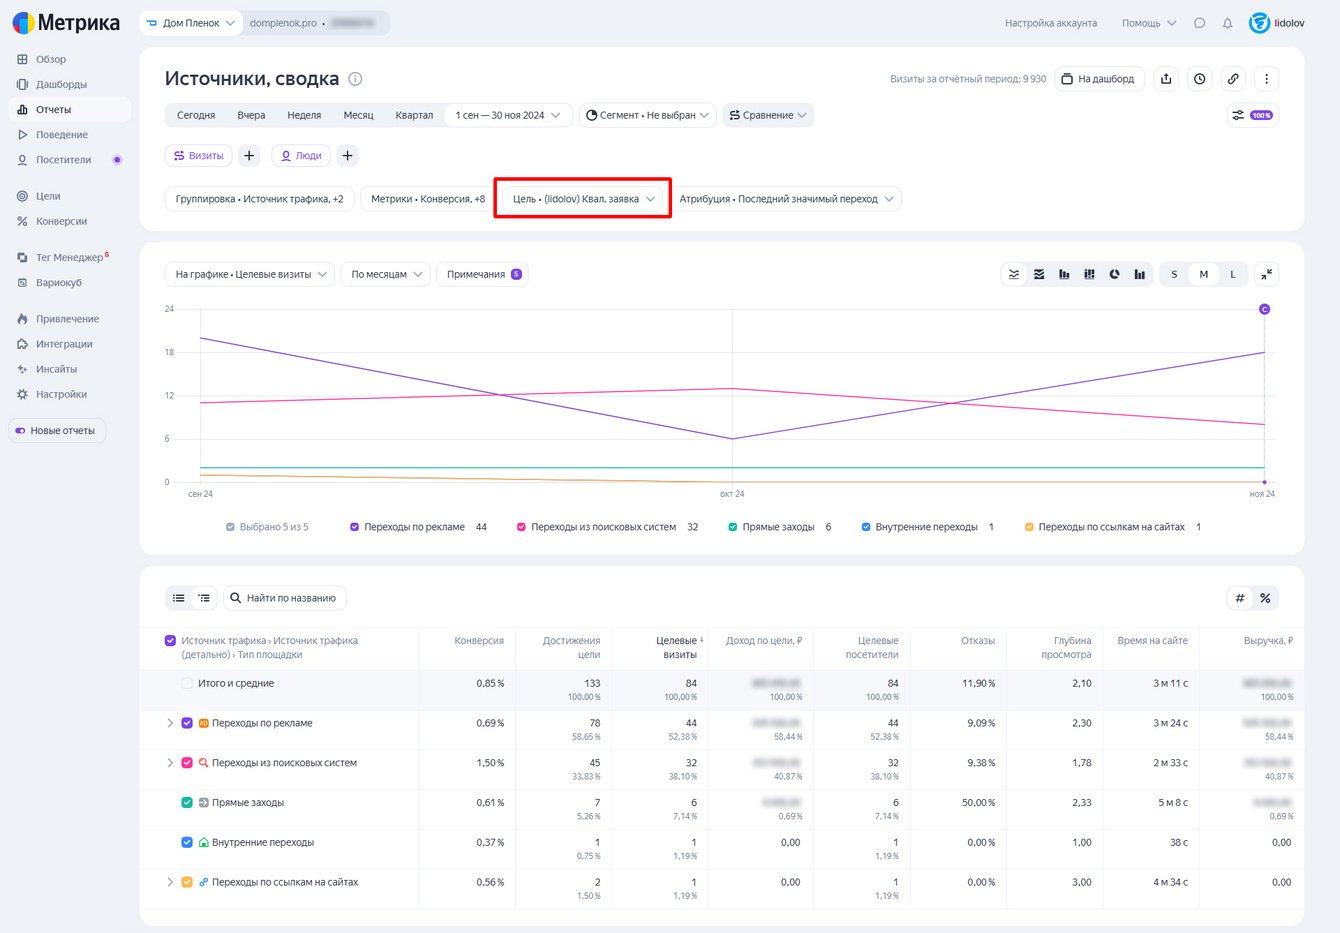Open the Атрибуция dropdown
Image resolution: width=1340 pixels, height=933 pixels.
coord(787,199)
